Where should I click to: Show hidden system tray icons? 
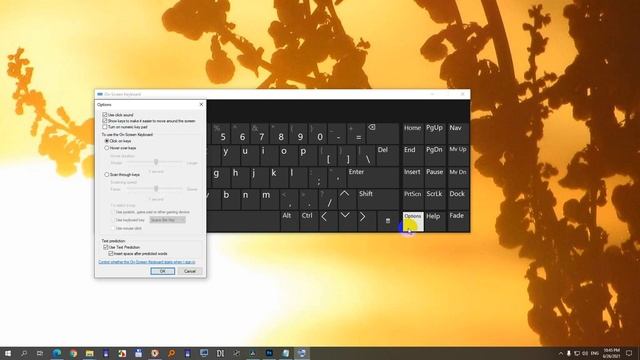tap(561, 353)
